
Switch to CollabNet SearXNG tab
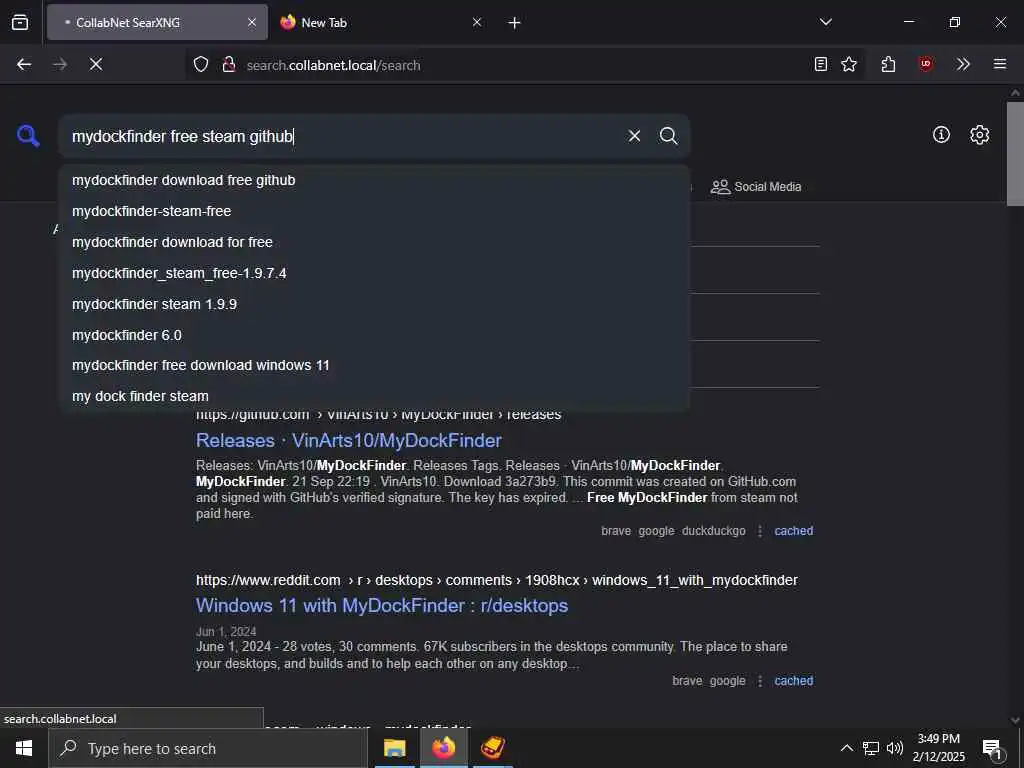pos(157,22)
